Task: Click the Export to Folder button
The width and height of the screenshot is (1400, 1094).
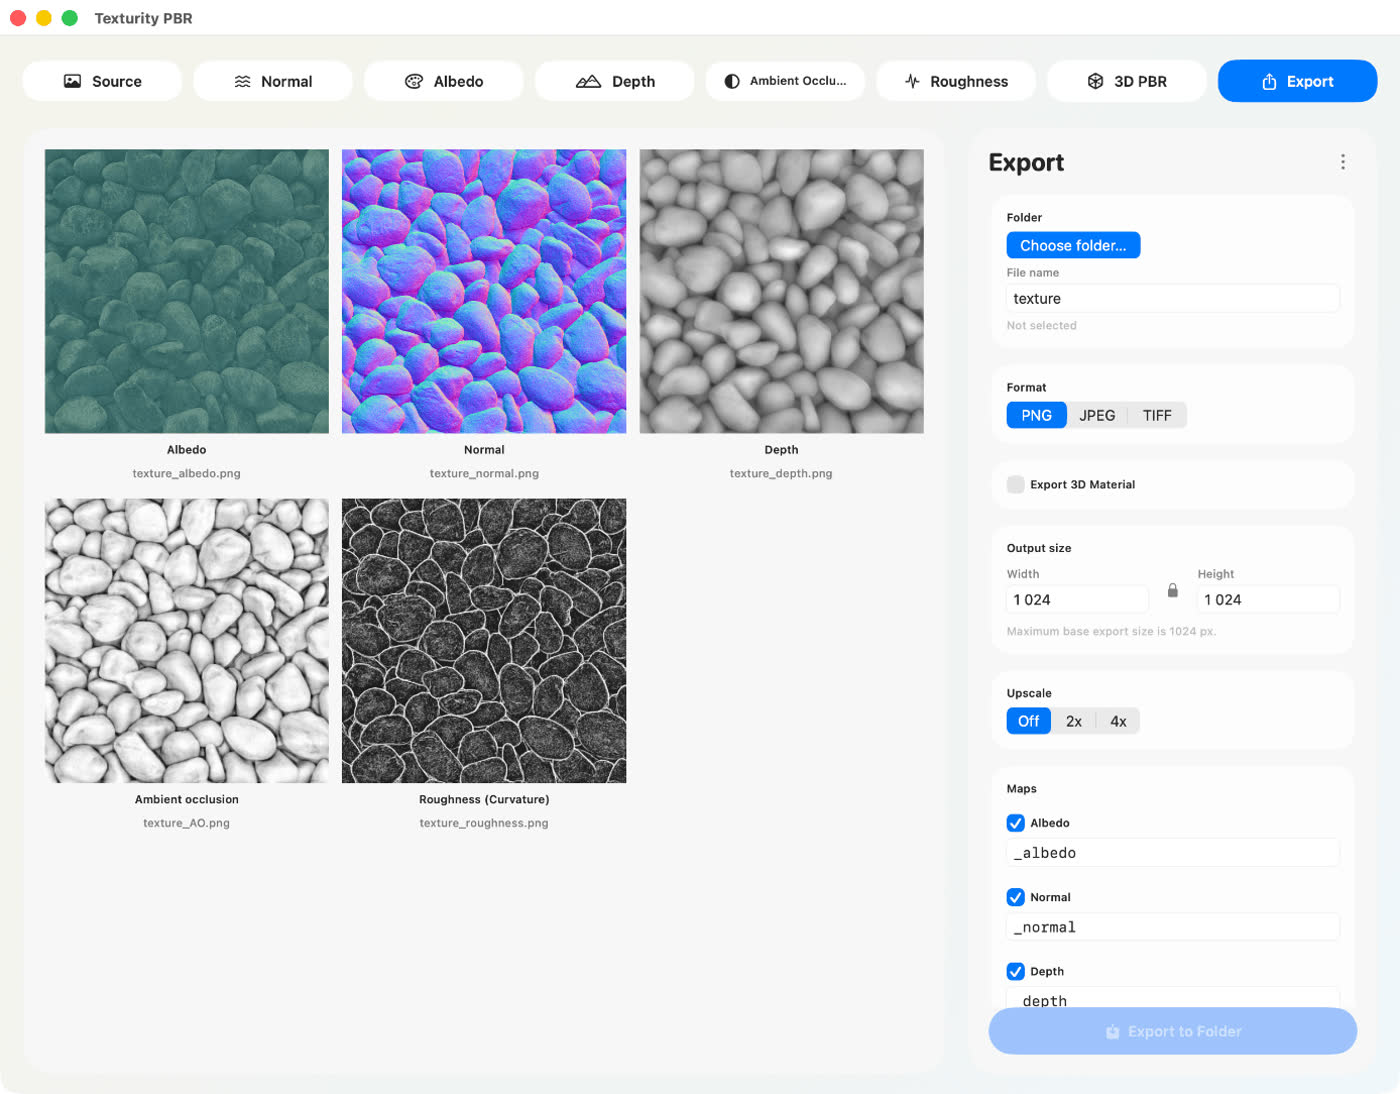Action: [1173, 1031]
